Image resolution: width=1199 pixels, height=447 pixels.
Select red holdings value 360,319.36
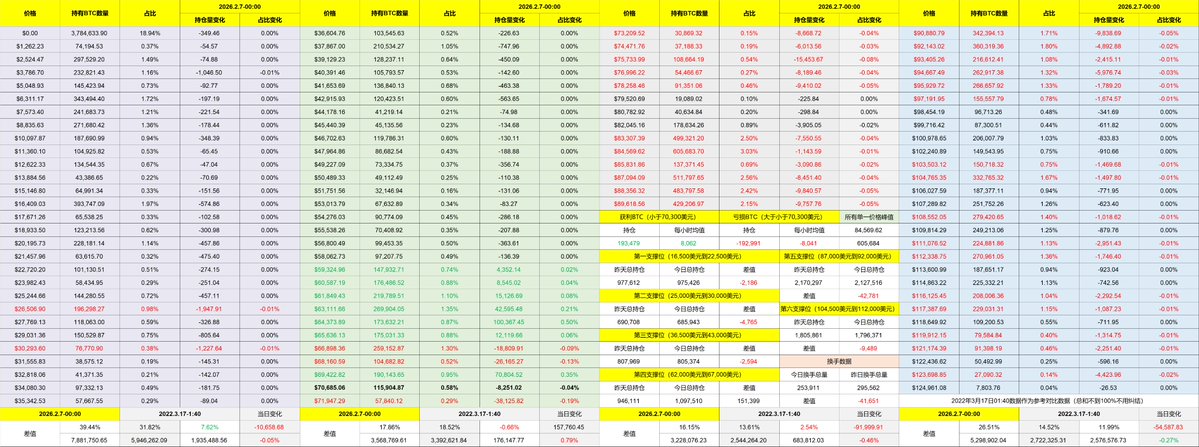pyautogui.click(x=989, y=45)
